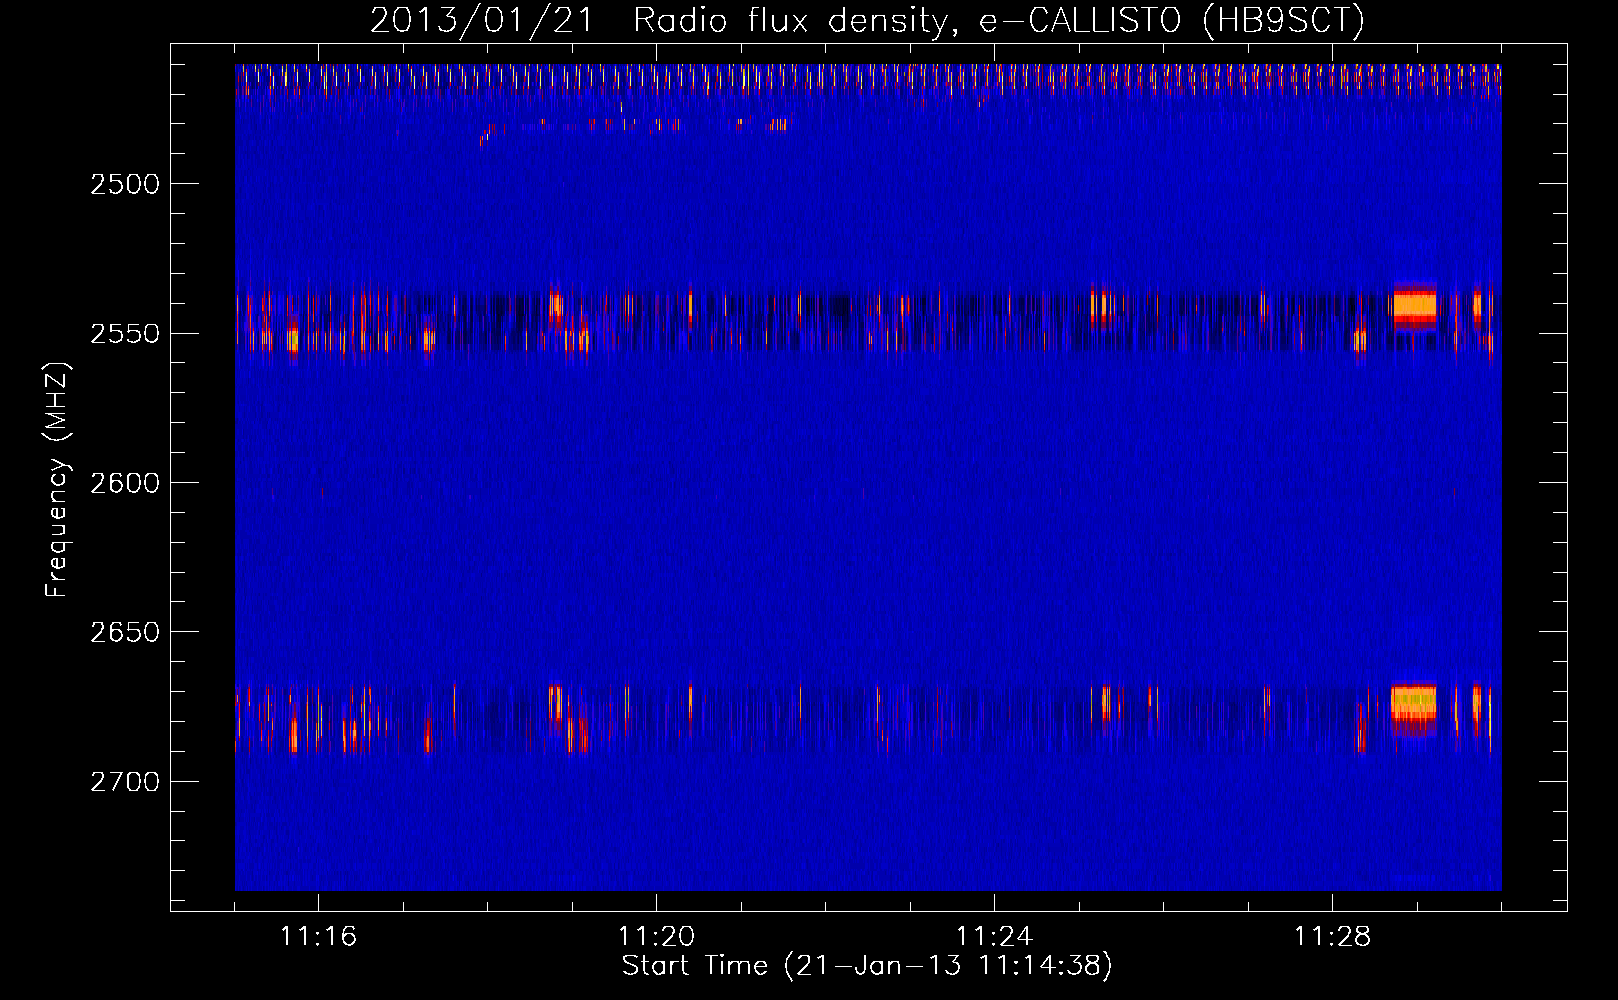1618x1000 pixels.
Task: Click the bright burst near 2540 MHz at 11:29
Action: coord(1414,305)
